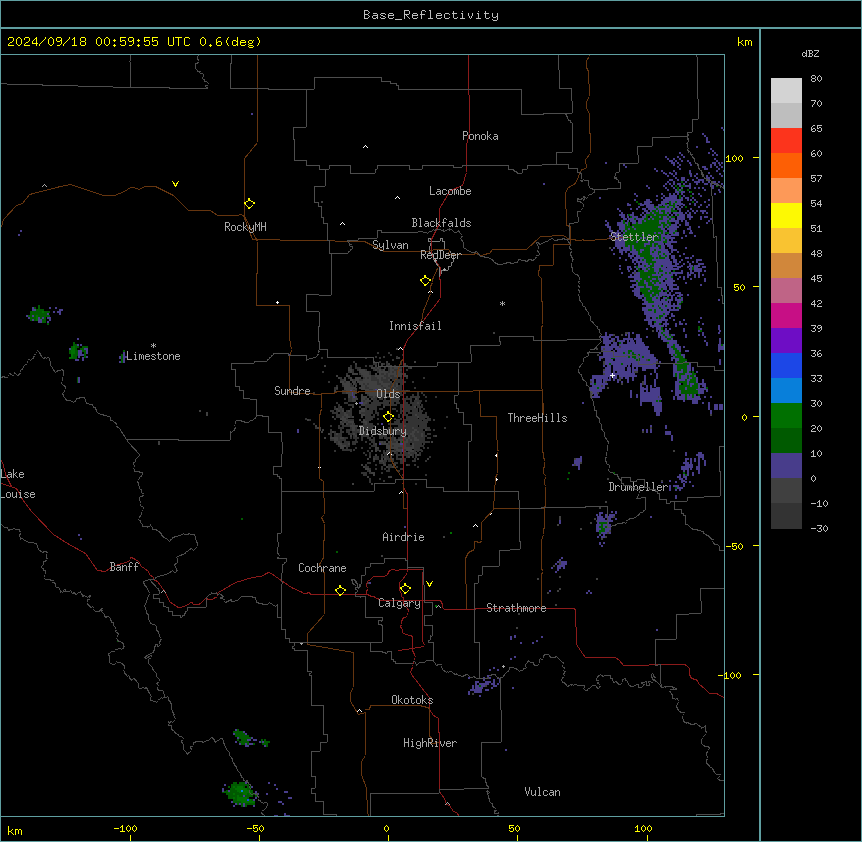Click the asterisk marker east of Innisfail
This screenshot has height=842, width=862.
click(x=502, y=303)
